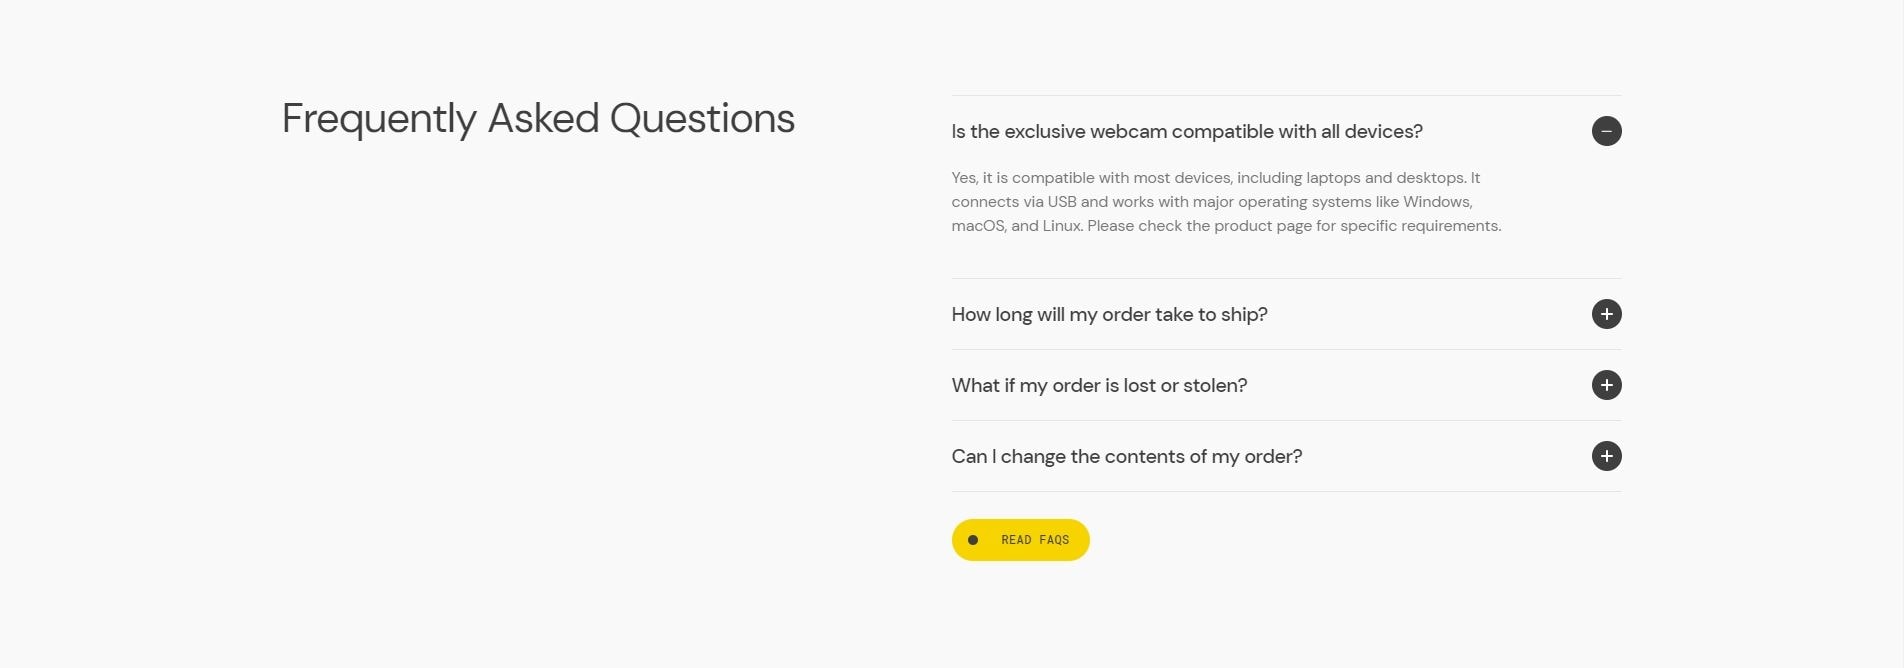The height and width of the screenshot is (668, 1904).
Task: Toggle "Is the exclusive webcam compatible" question
Action: click(1186, 132)
